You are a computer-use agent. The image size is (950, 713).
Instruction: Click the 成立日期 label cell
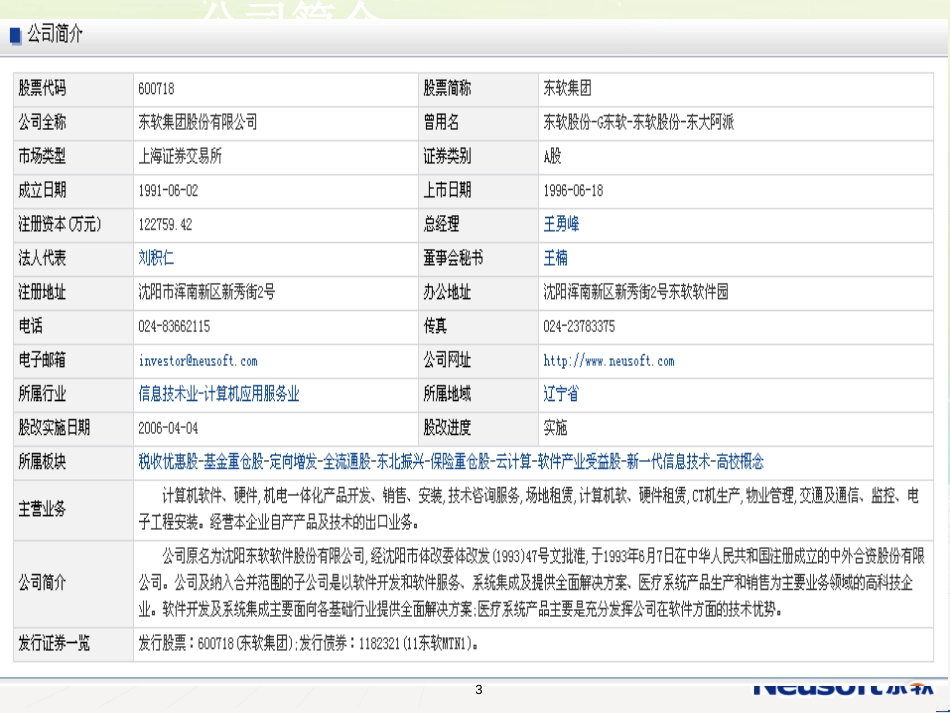pos(73,191)
